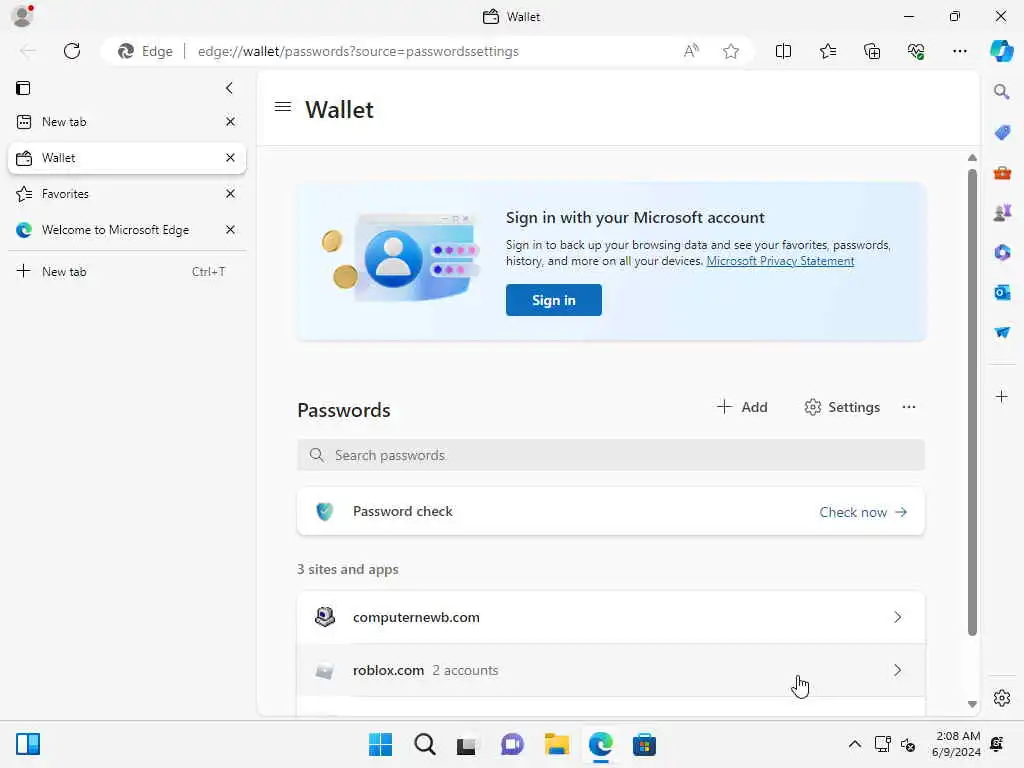The image size is (1024, 768).
Task: Click the tab actions menu icon
Action: tap(24, 88)
